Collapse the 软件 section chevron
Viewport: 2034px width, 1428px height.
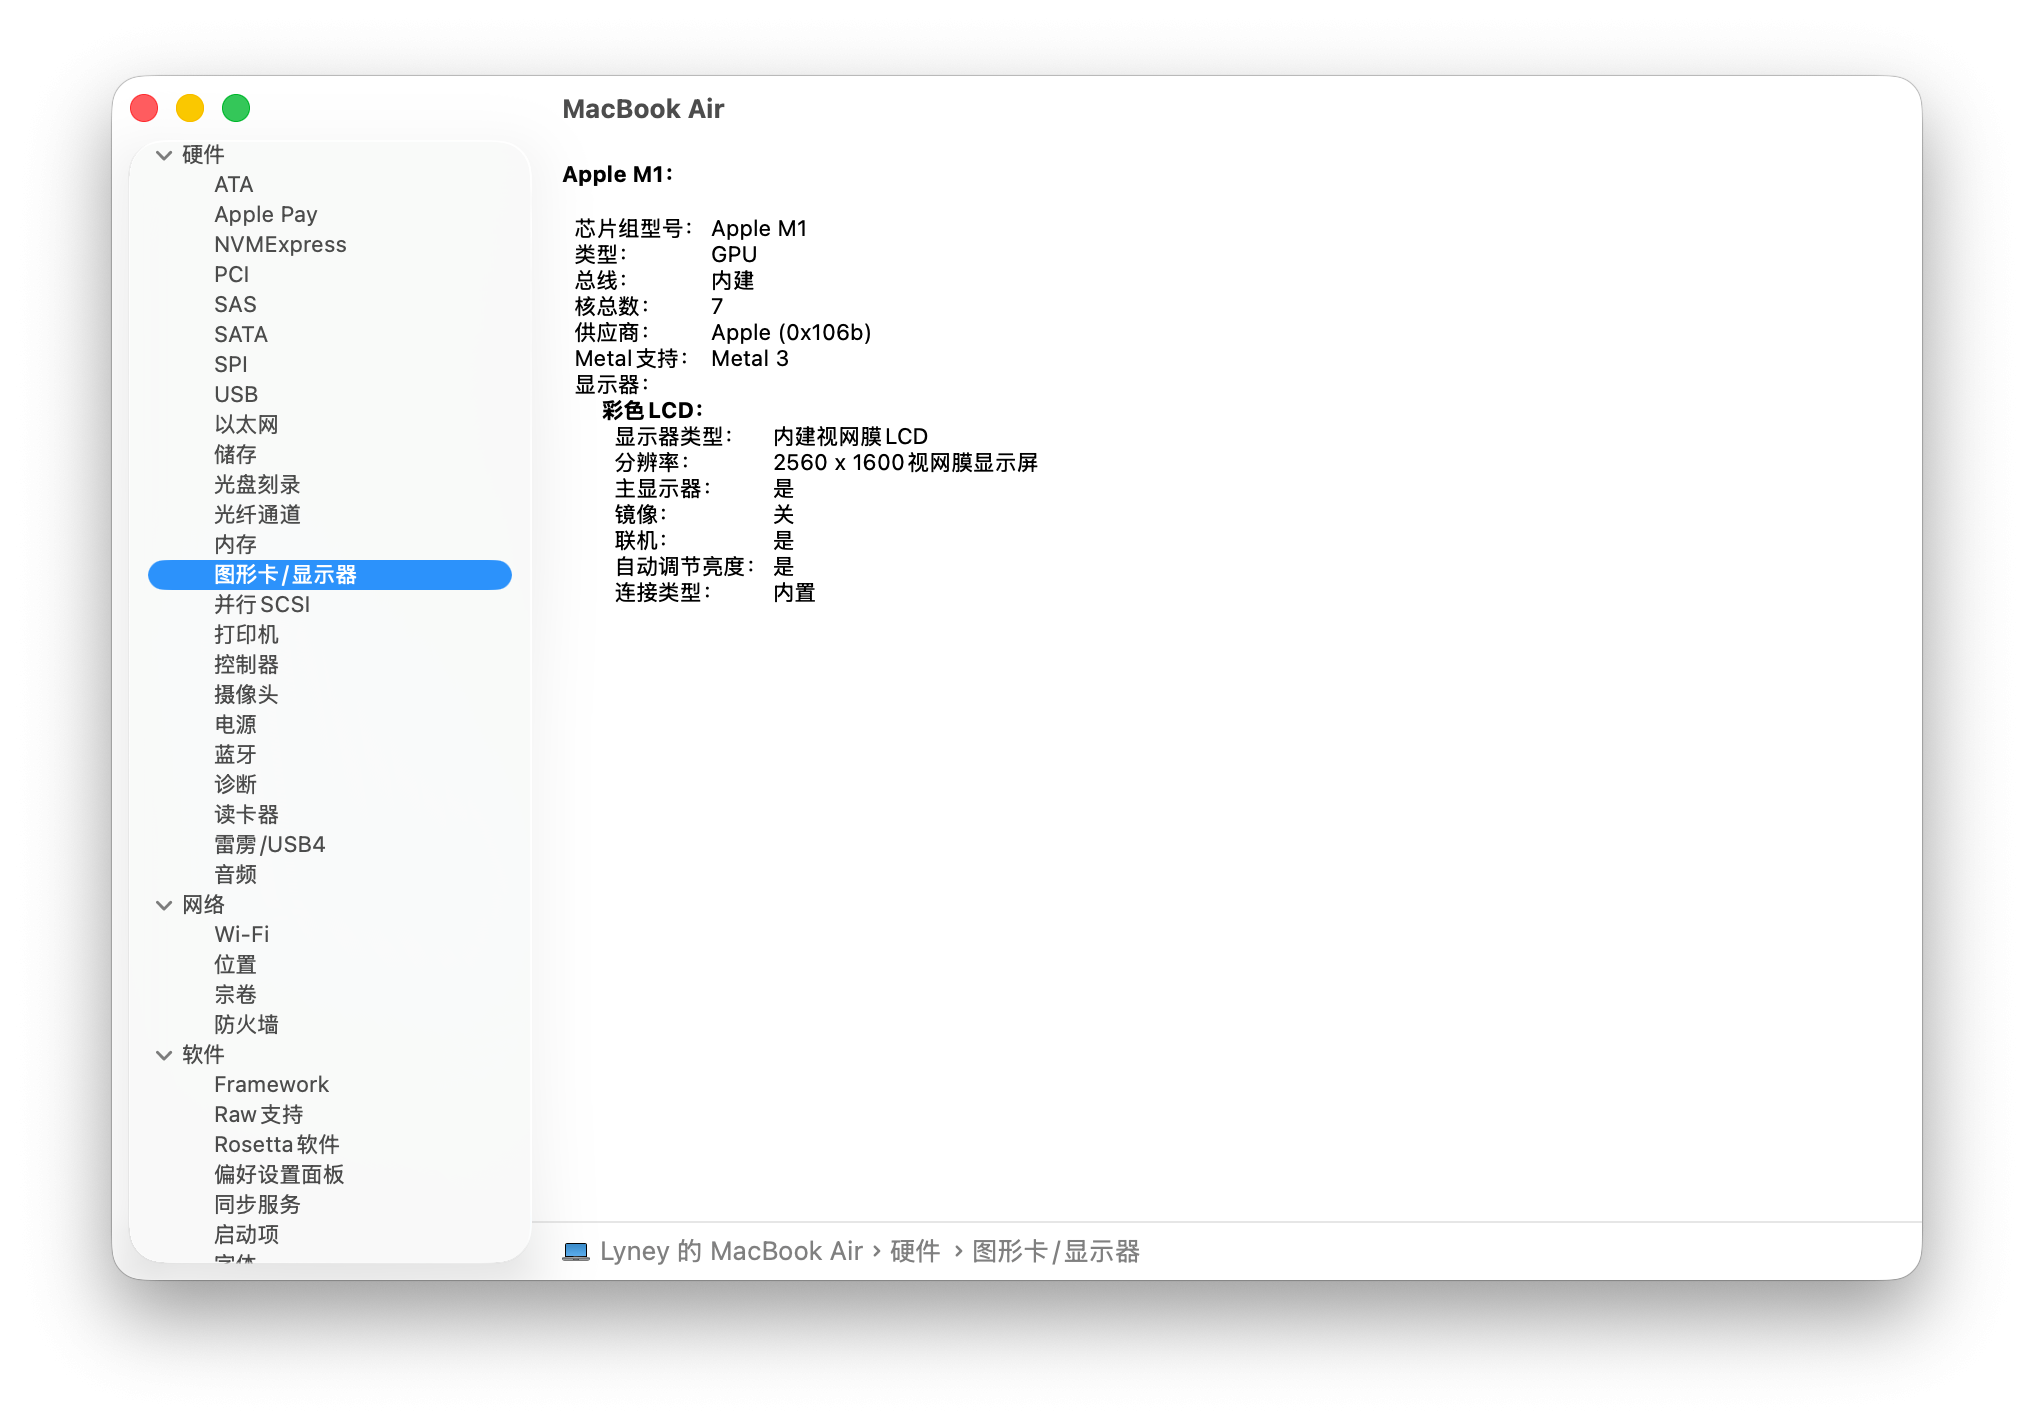[164, 1055]
